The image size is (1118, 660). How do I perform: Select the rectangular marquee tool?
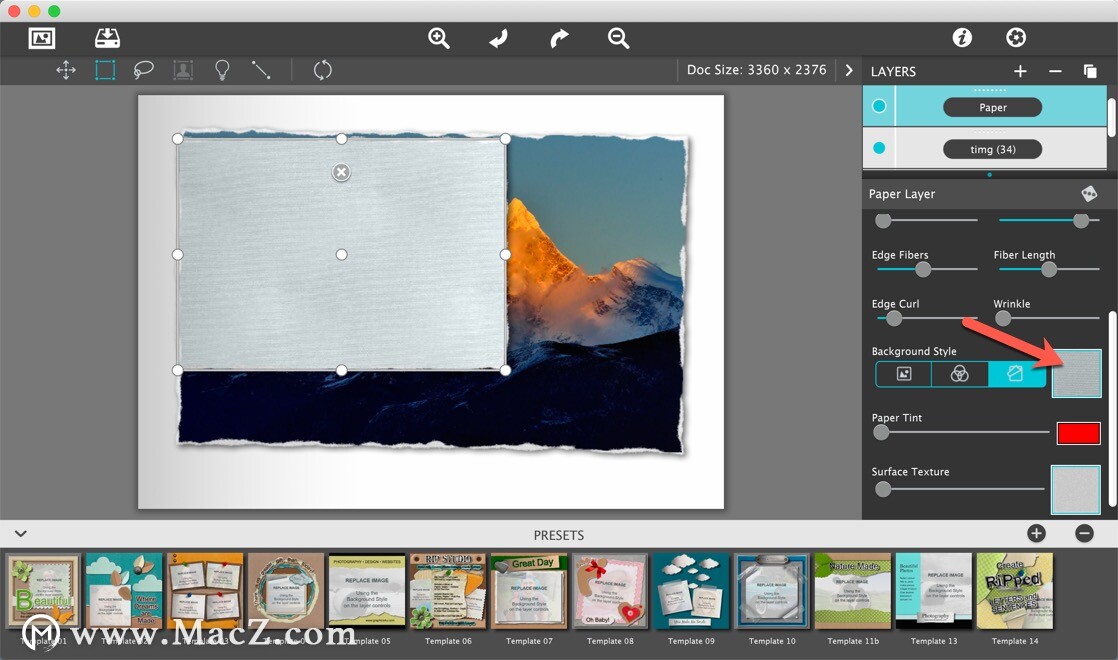106,70
